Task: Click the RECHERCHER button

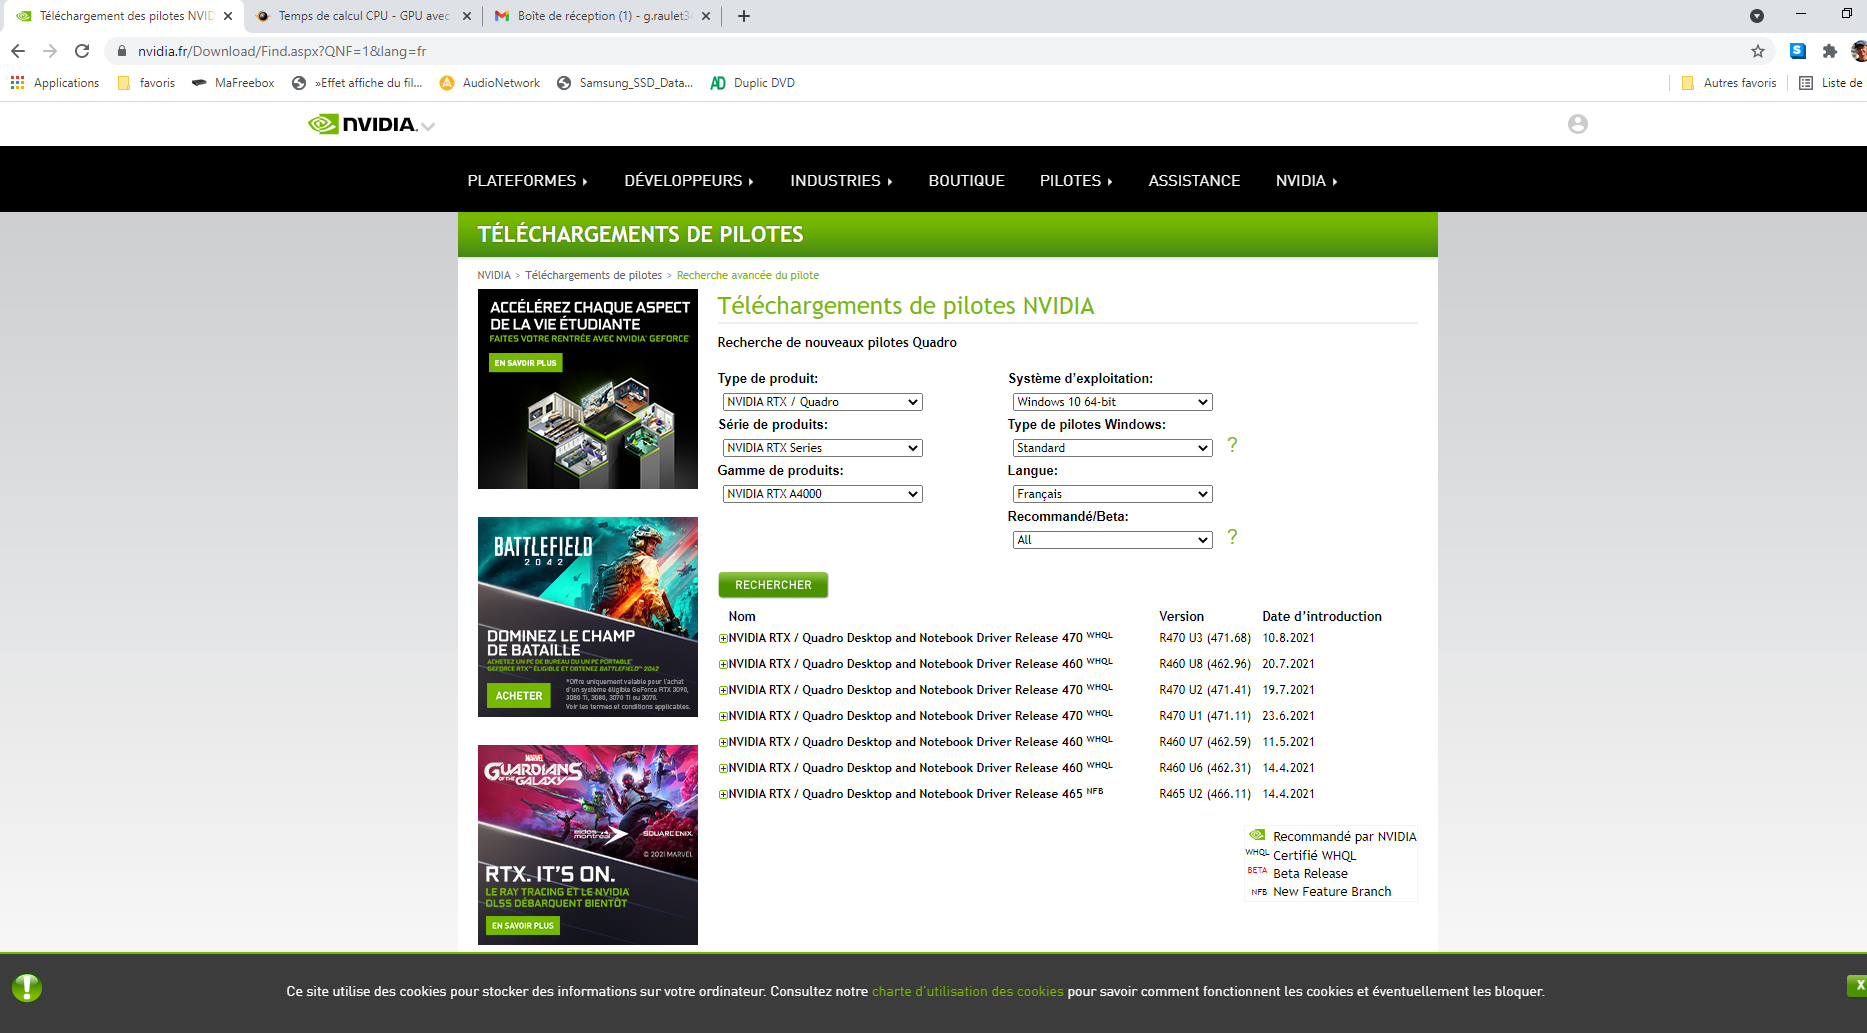Action: pyautogui.click(x=773, y=585)
